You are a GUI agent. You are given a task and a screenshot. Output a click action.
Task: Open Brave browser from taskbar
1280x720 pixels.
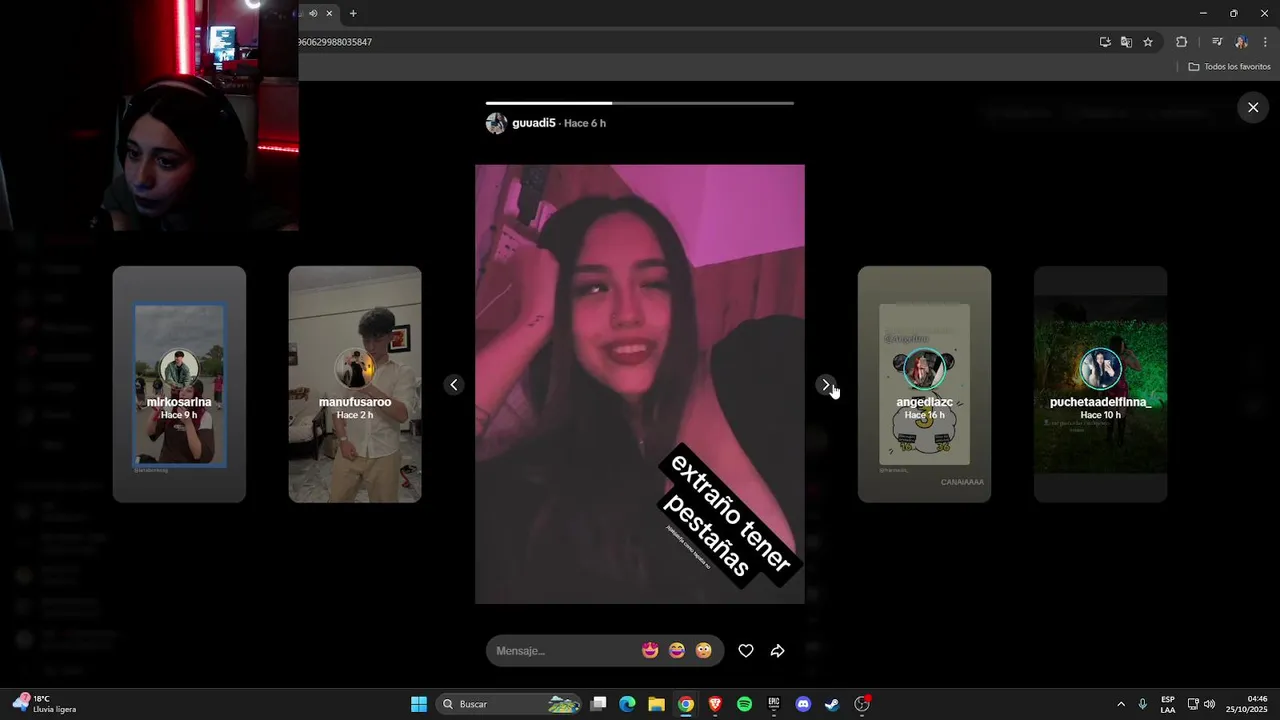(715, 704)
